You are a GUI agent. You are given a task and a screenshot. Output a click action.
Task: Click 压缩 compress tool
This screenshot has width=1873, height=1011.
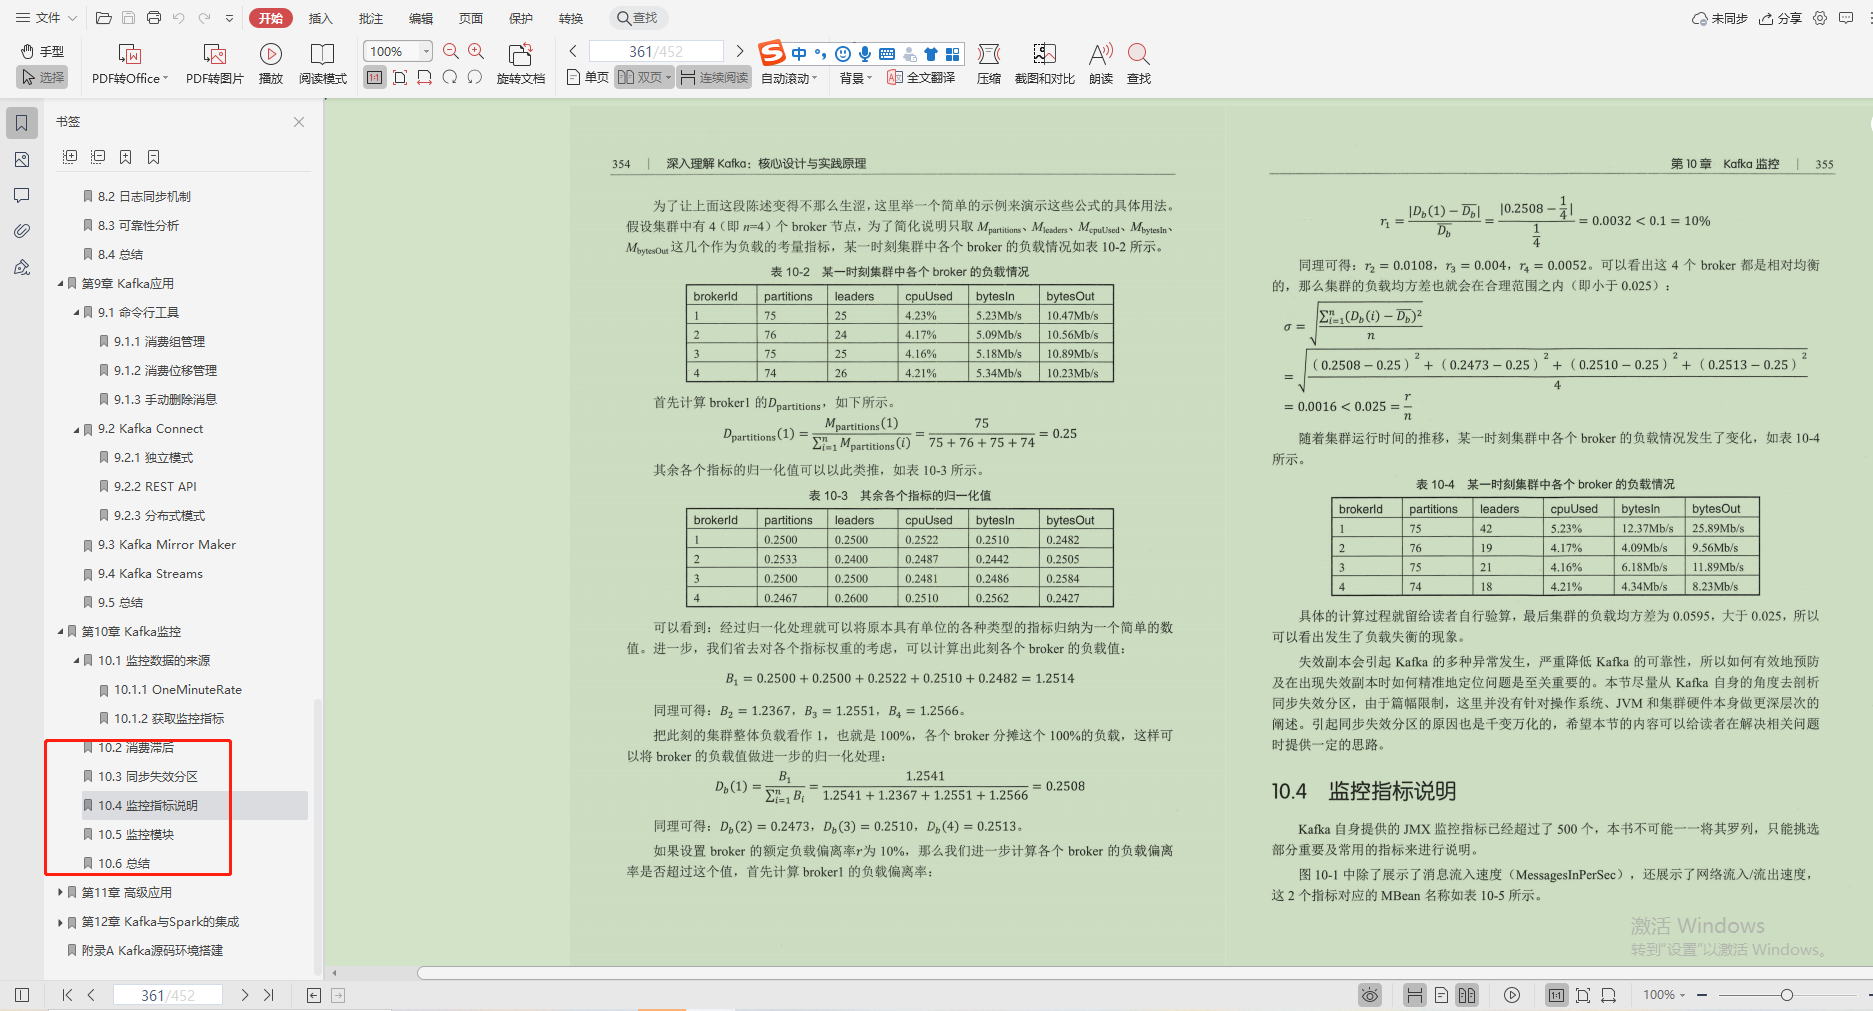point(989,64)
